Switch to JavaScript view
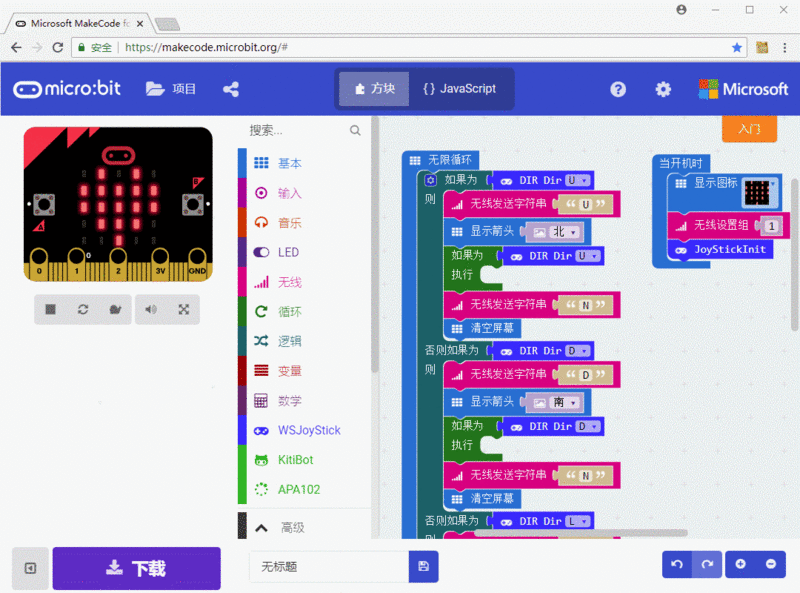Screen dimensions: 800x593 tap(460, 89)
